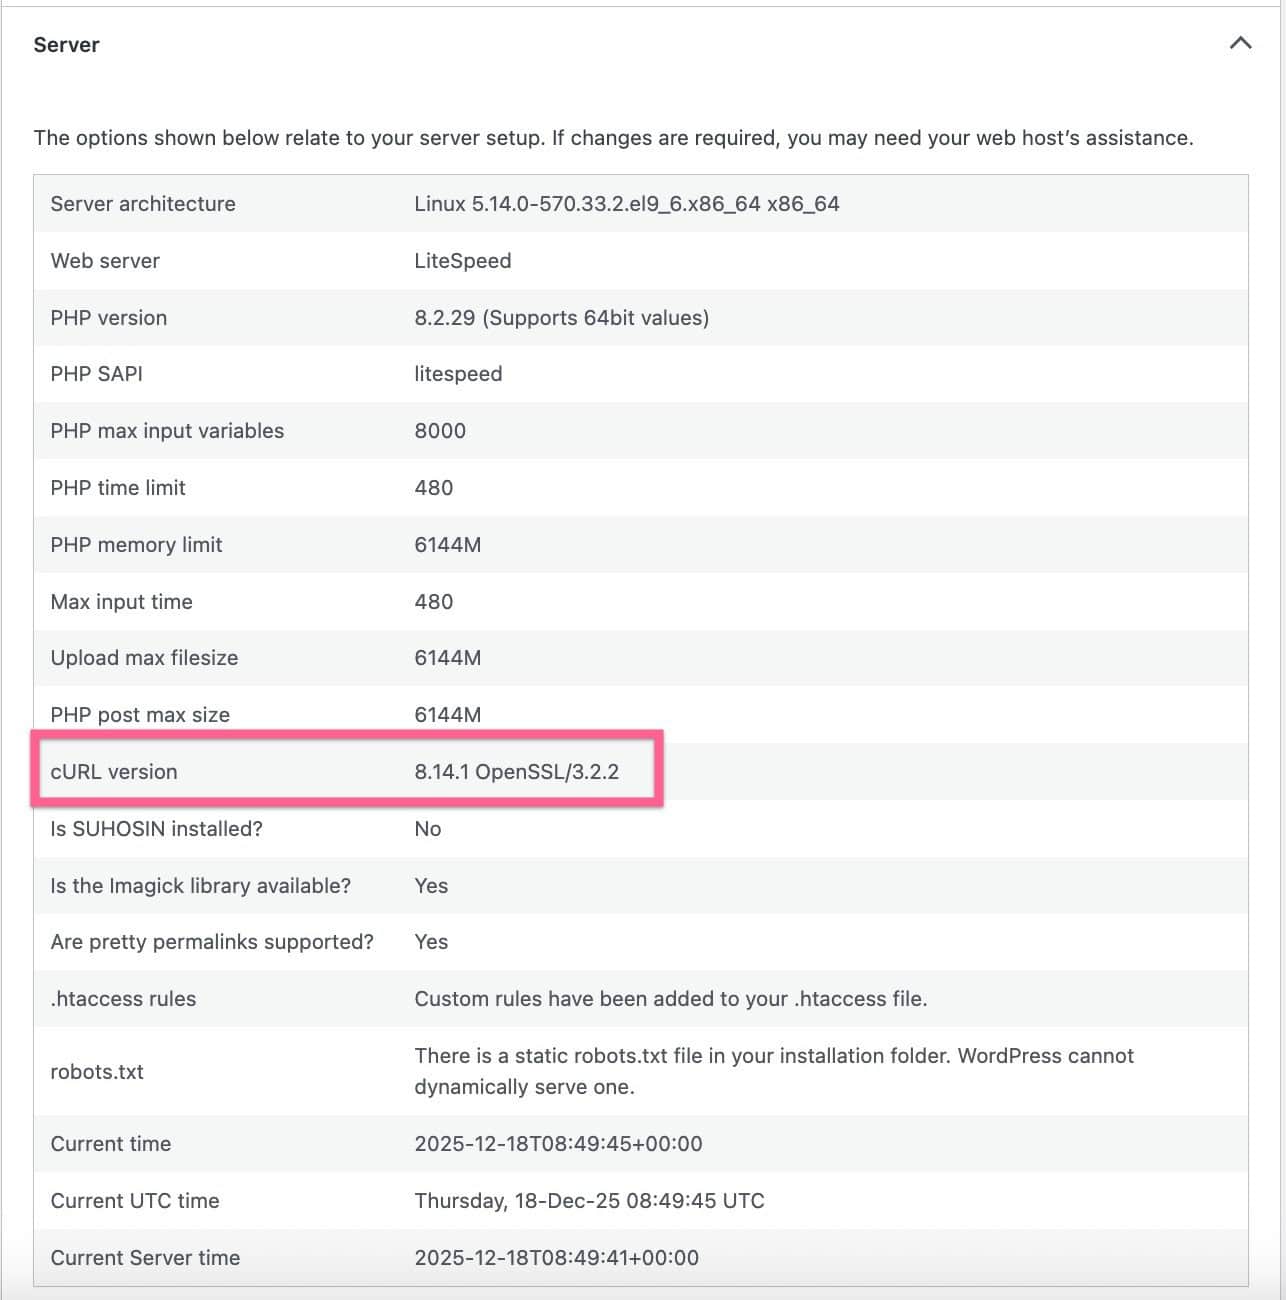Click the highlighted cURL version value
The width and height of the screenshot is (1286, 1300).
(x=516, y=772)
